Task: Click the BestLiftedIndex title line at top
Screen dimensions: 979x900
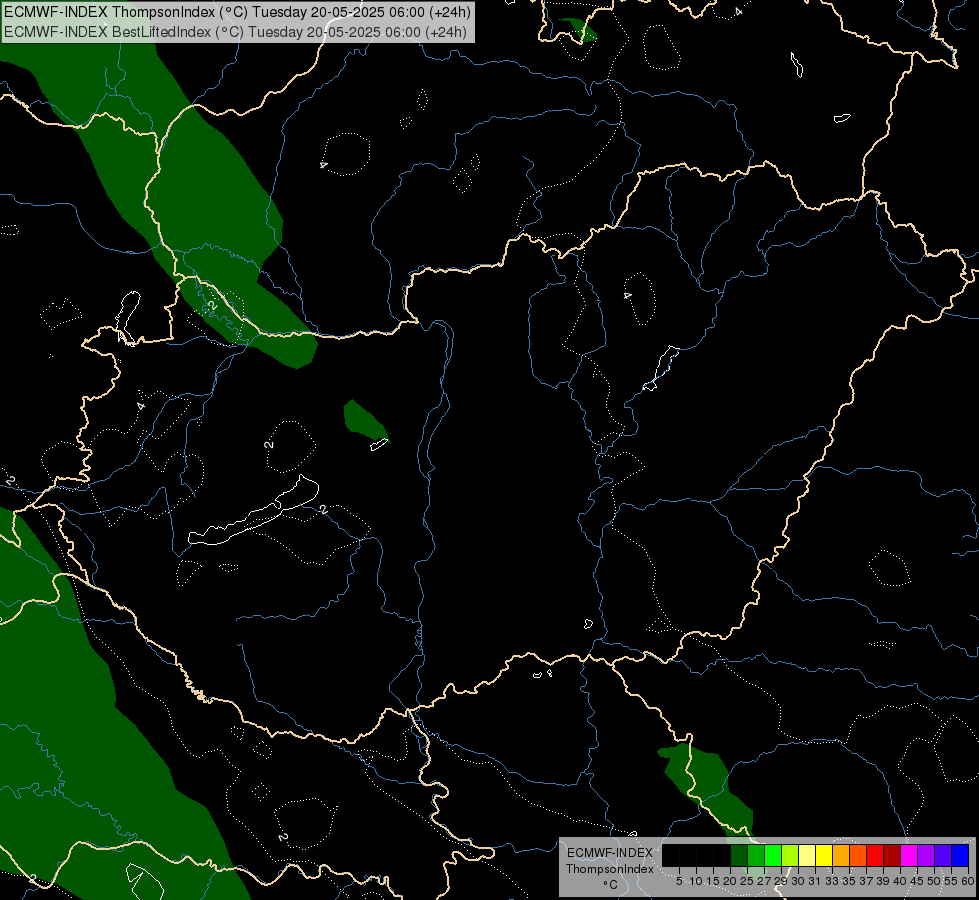Action: [x=235, y=31]
